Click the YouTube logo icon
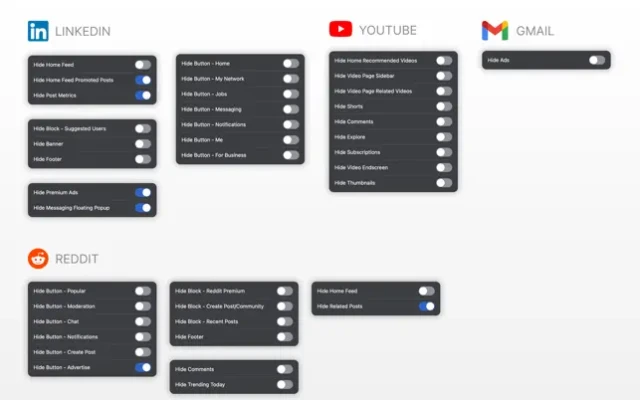This screenshot has width=640, height=400. coord(341,30)
